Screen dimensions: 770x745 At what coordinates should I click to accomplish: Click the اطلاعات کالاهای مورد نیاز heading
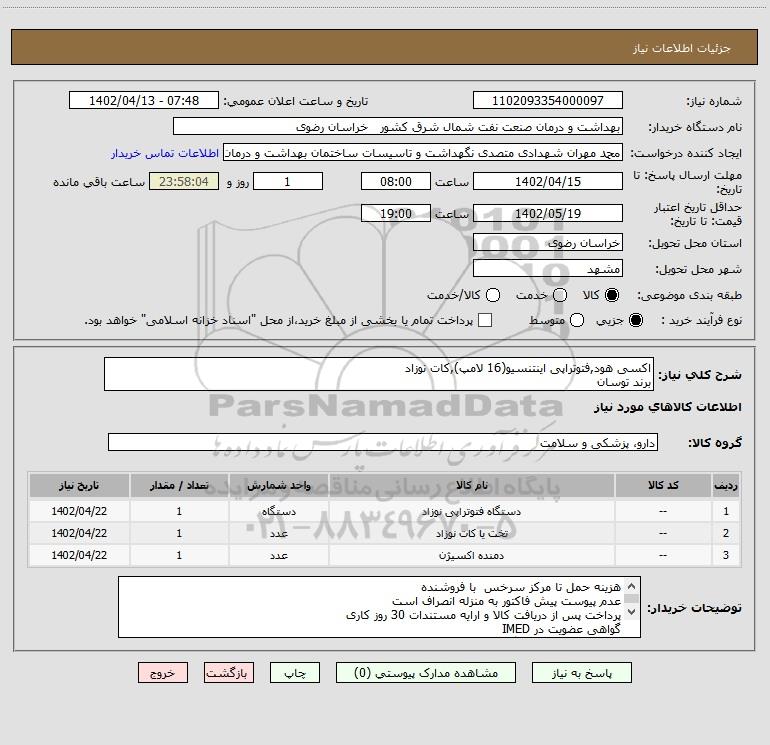pyautogui.click(x=667, y=407)
